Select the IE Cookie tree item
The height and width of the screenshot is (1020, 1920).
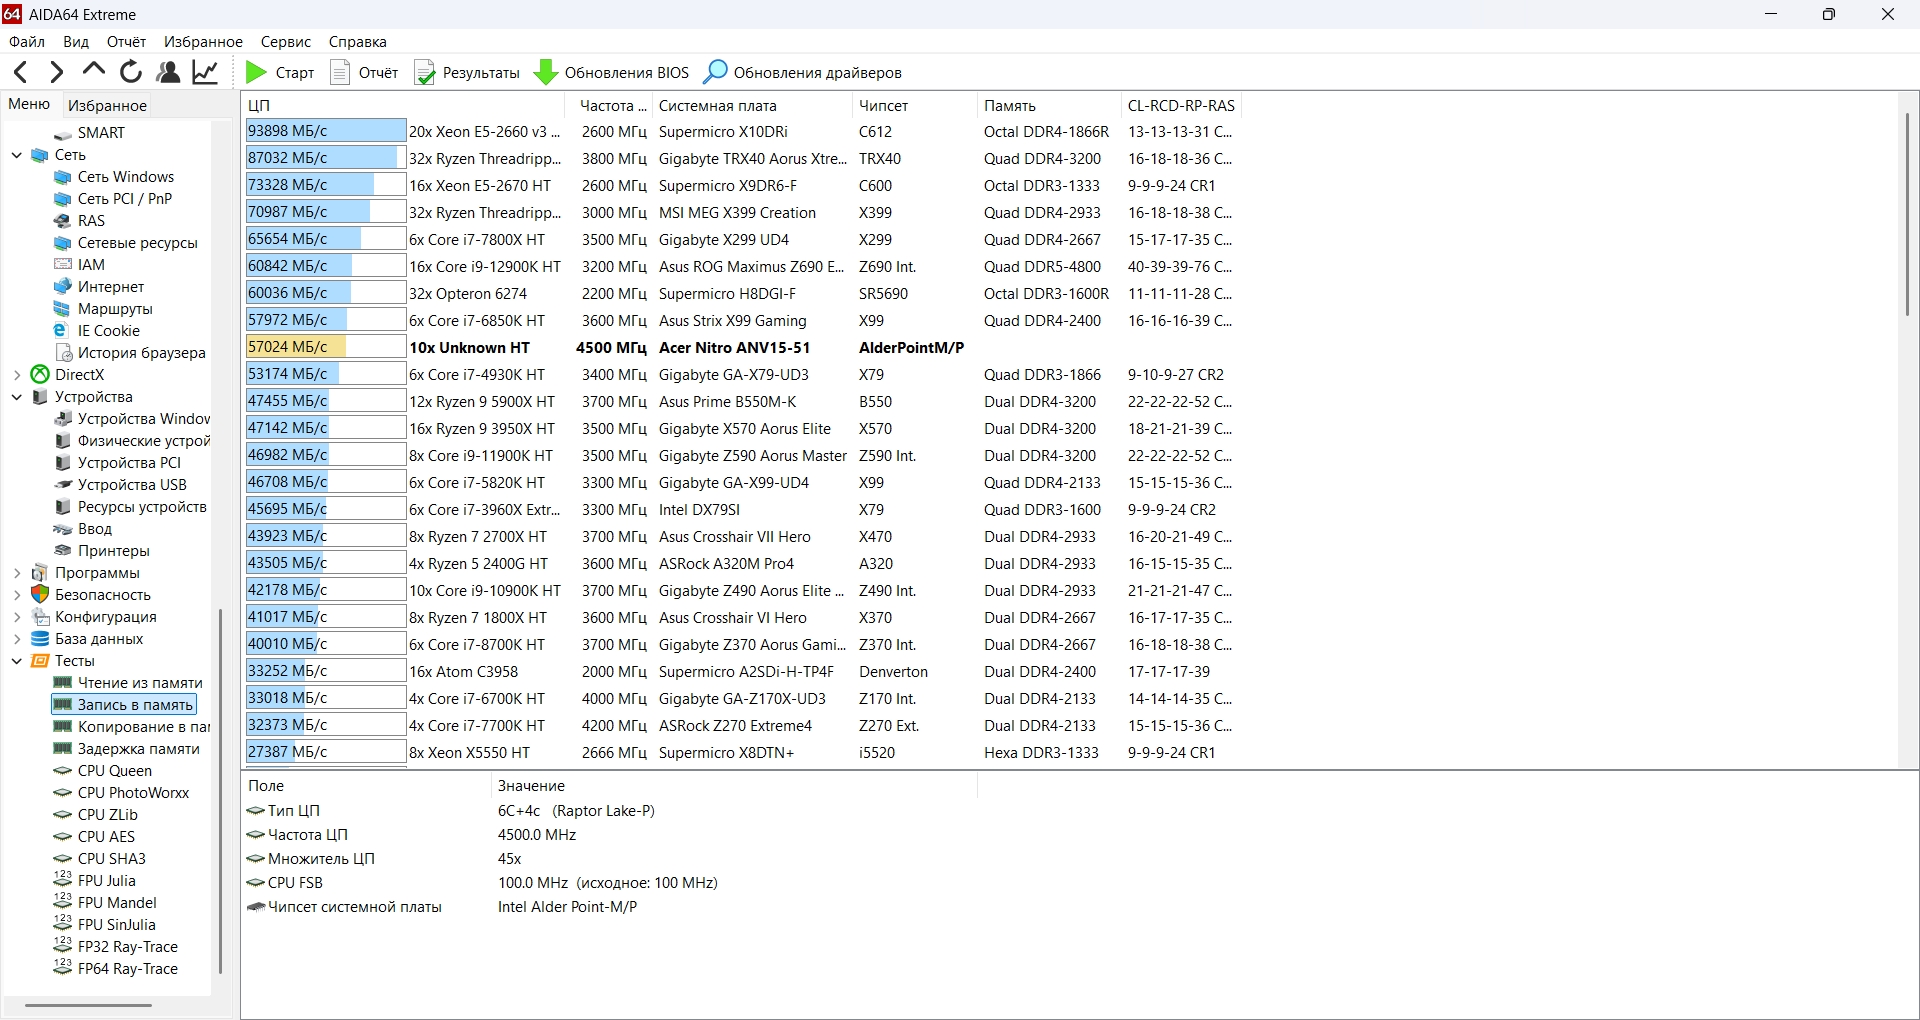(97, 331)
